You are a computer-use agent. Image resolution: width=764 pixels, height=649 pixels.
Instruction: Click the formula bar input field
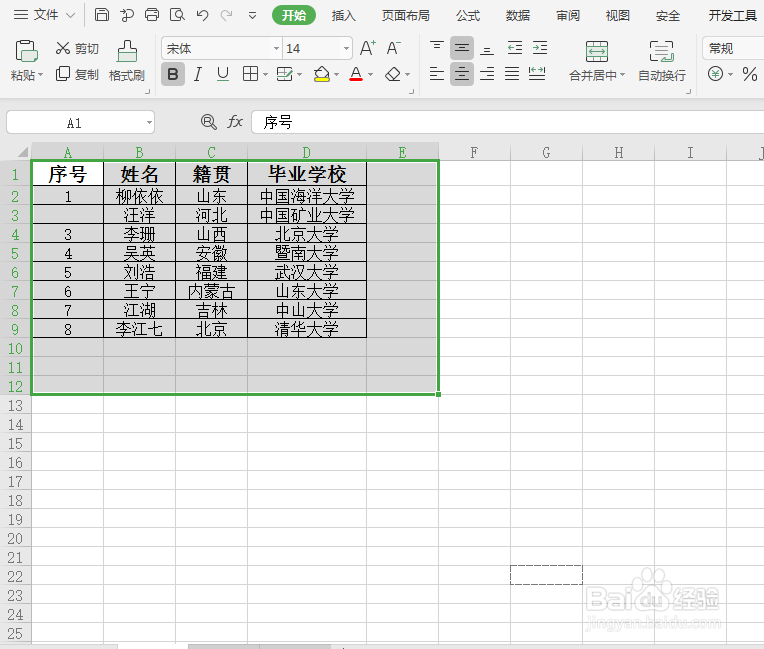(x=508, y=122)
